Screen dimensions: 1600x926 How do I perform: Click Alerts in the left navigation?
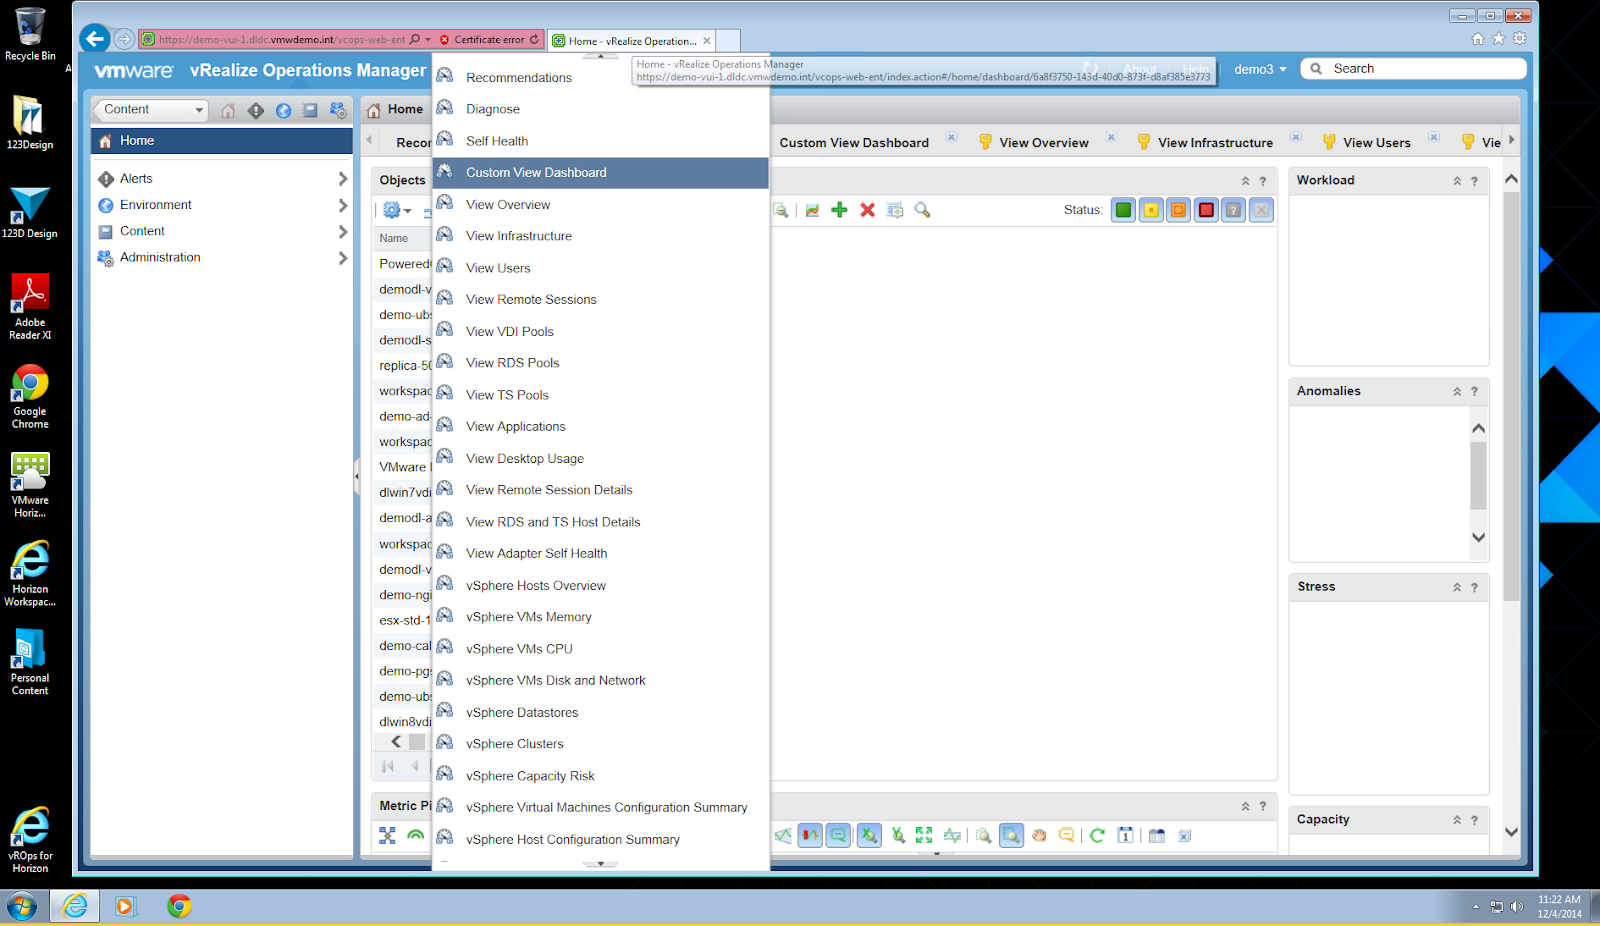click(x=222, y=179)
